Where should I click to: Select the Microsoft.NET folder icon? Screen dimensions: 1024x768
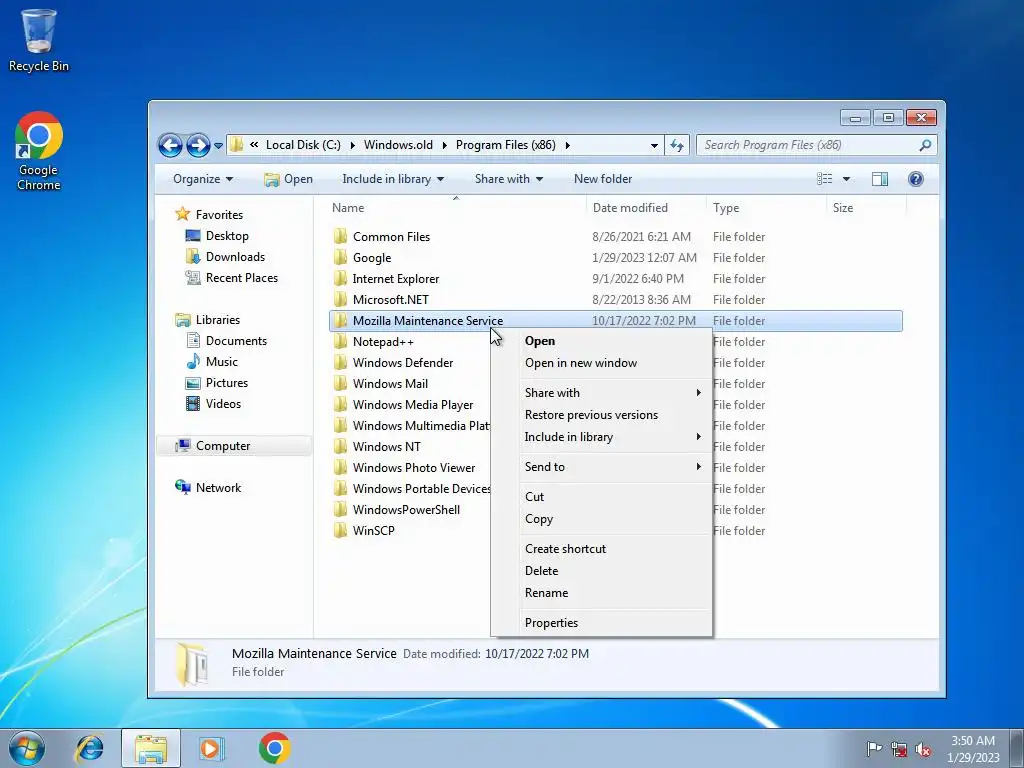click(340, 299)
